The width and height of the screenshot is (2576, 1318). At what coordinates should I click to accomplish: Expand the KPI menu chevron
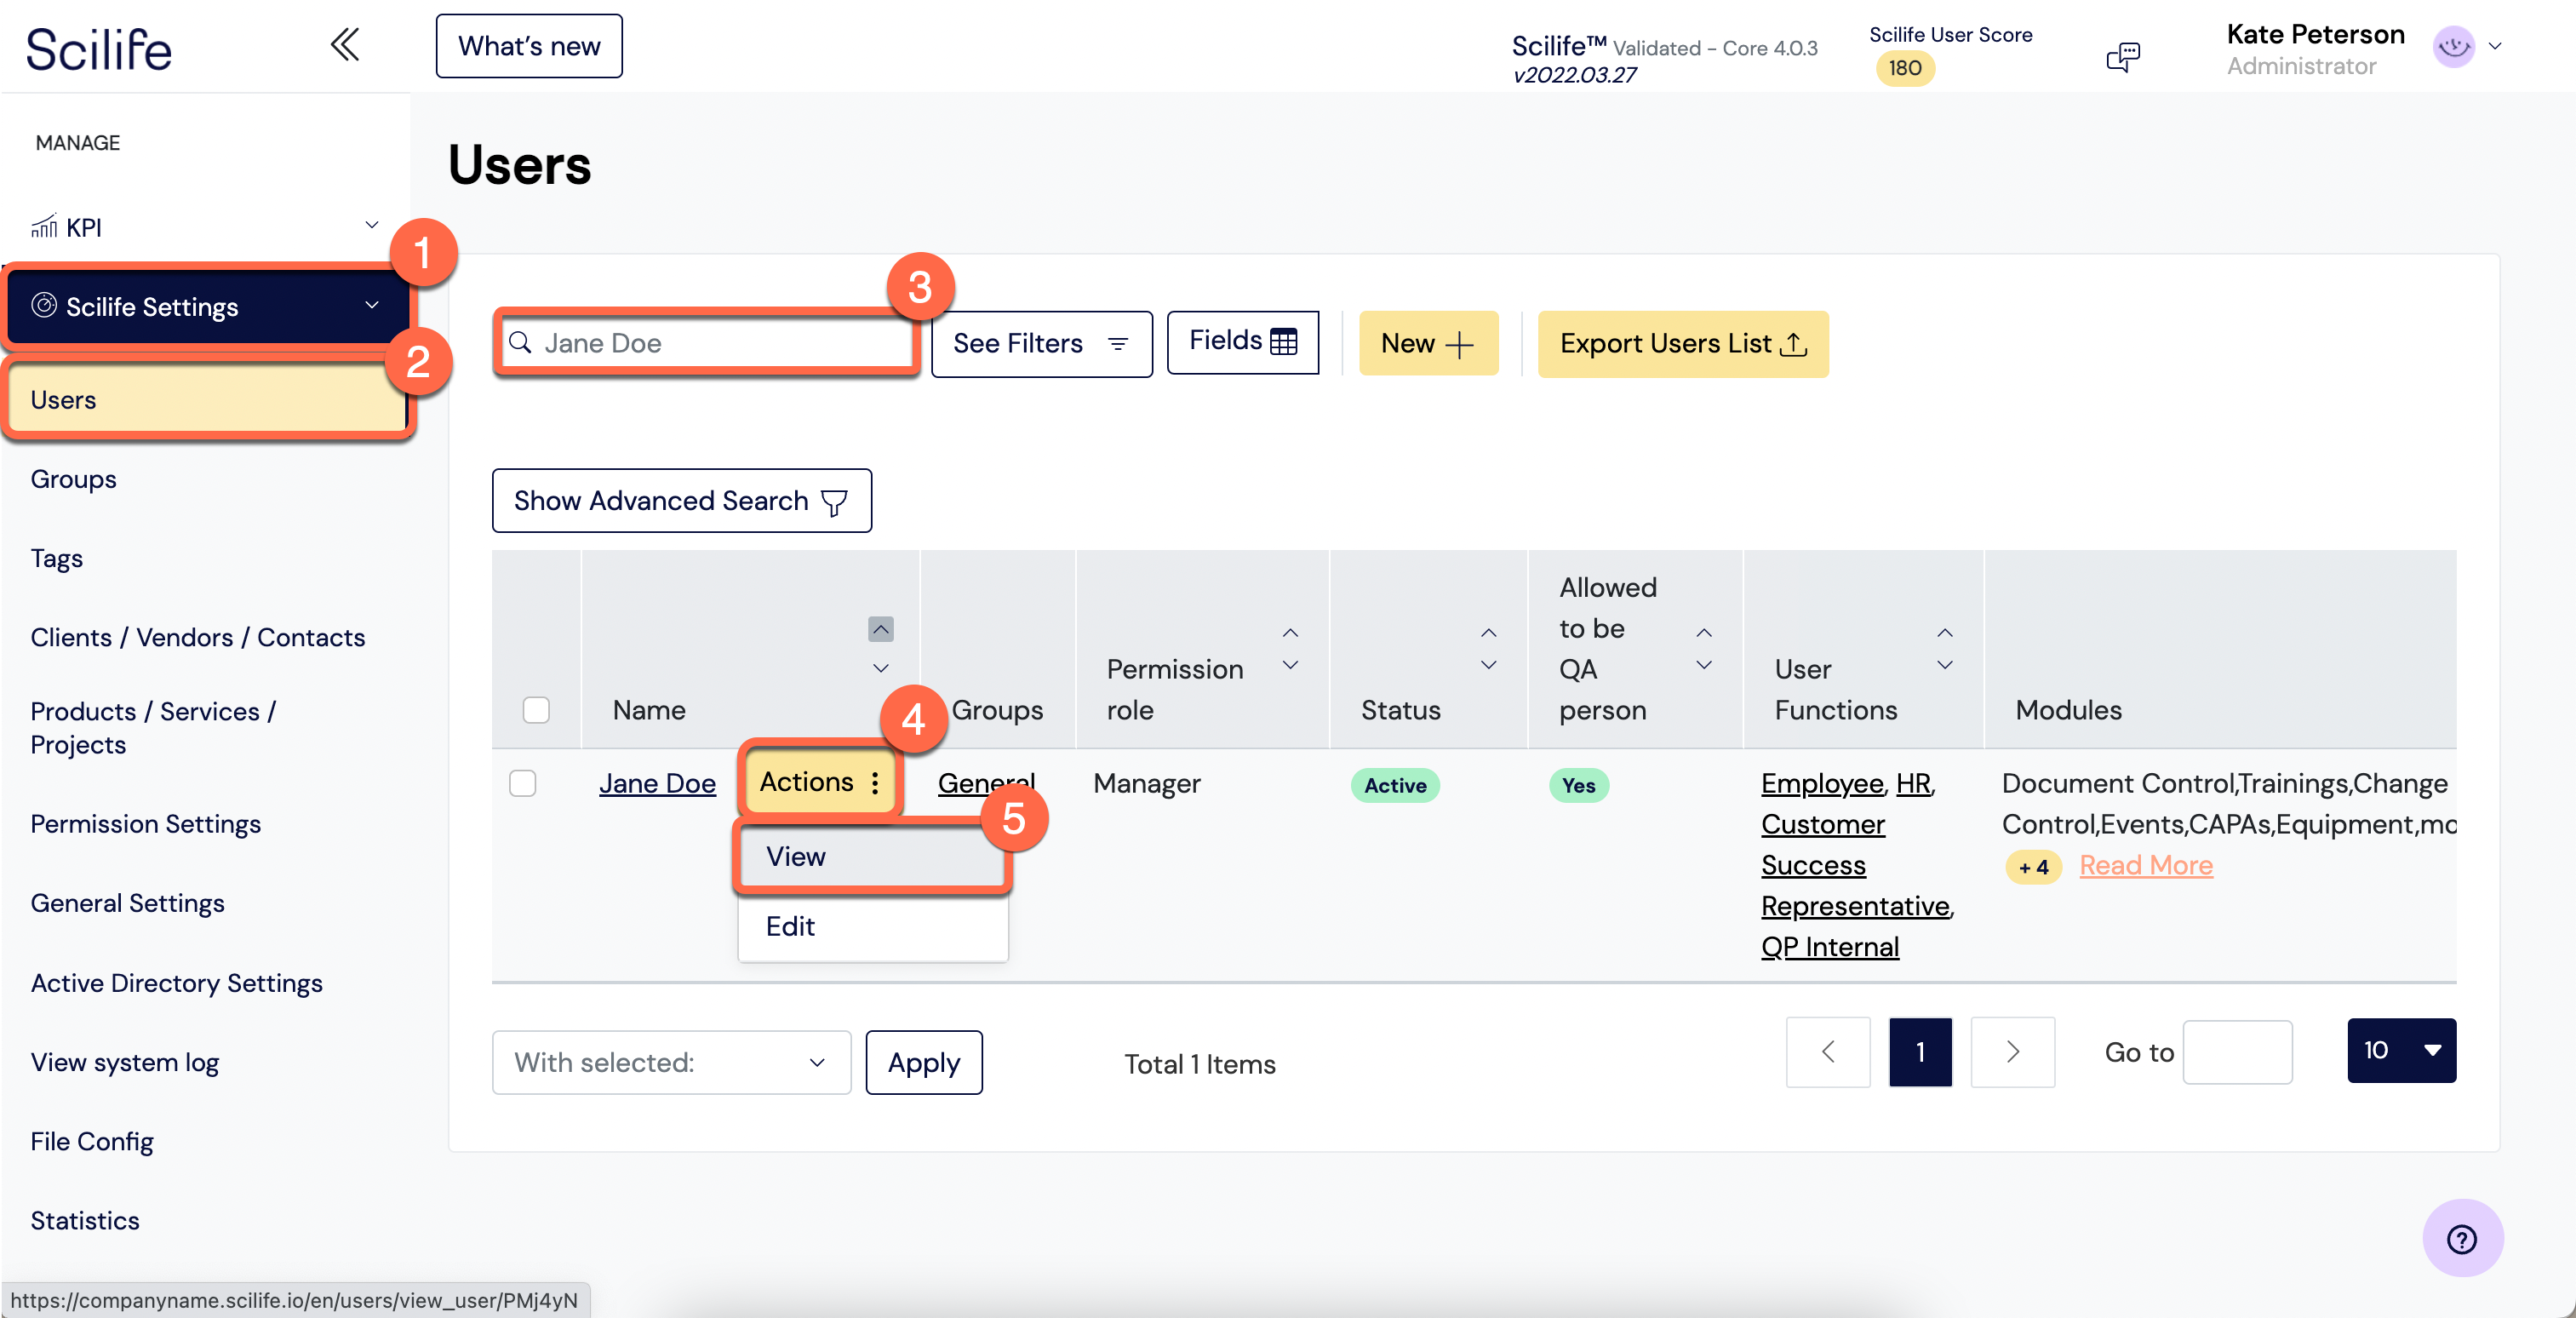[371, 225]
